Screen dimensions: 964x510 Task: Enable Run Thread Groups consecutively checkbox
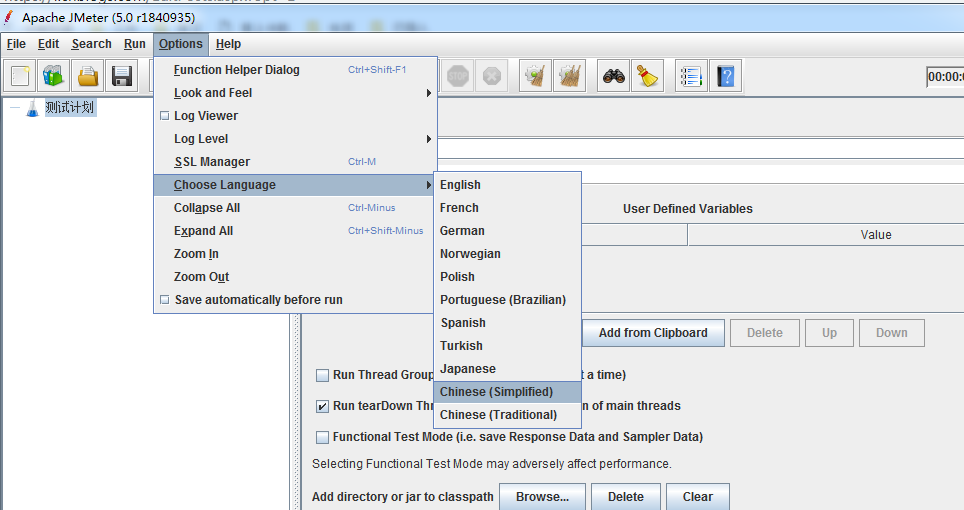(x=322, y=375)
